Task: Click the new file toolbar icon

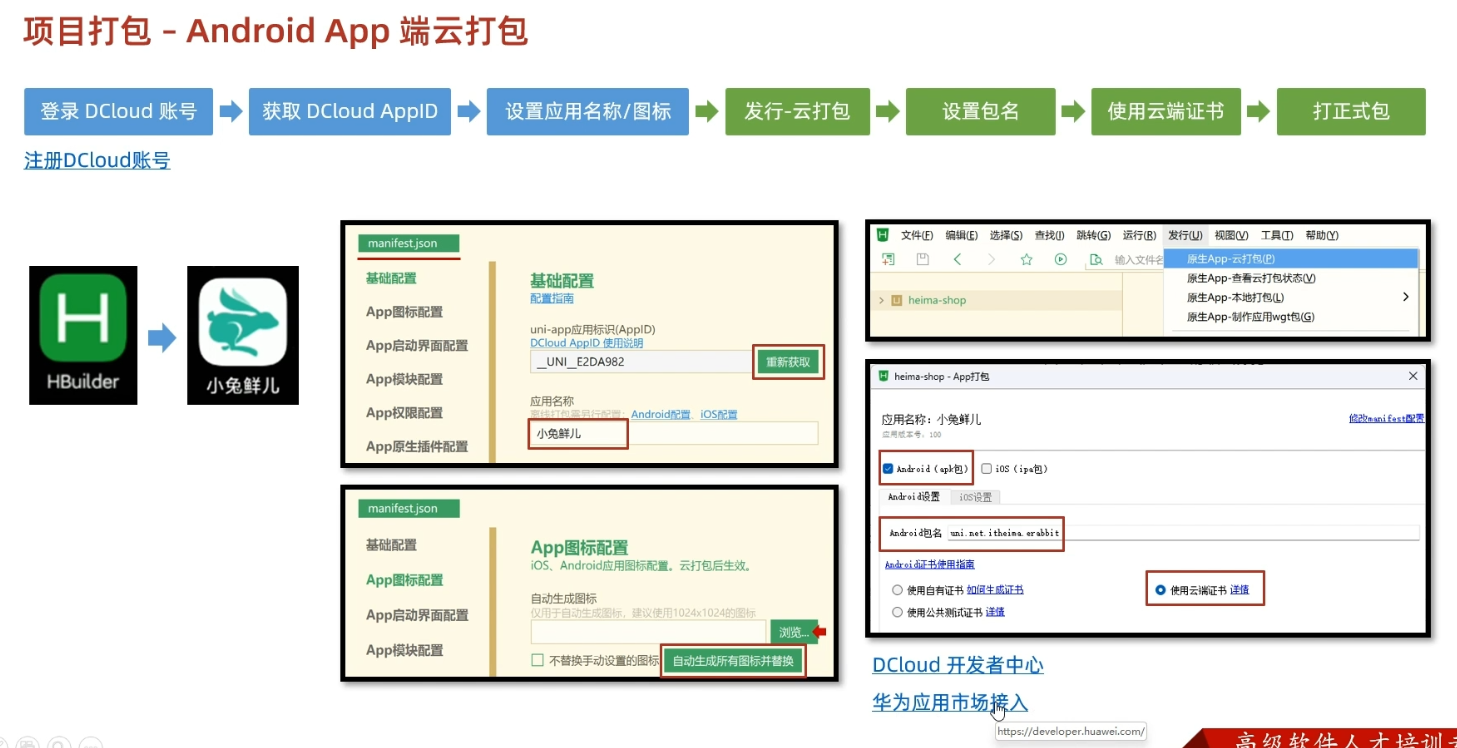Action: tap(888, 260)
